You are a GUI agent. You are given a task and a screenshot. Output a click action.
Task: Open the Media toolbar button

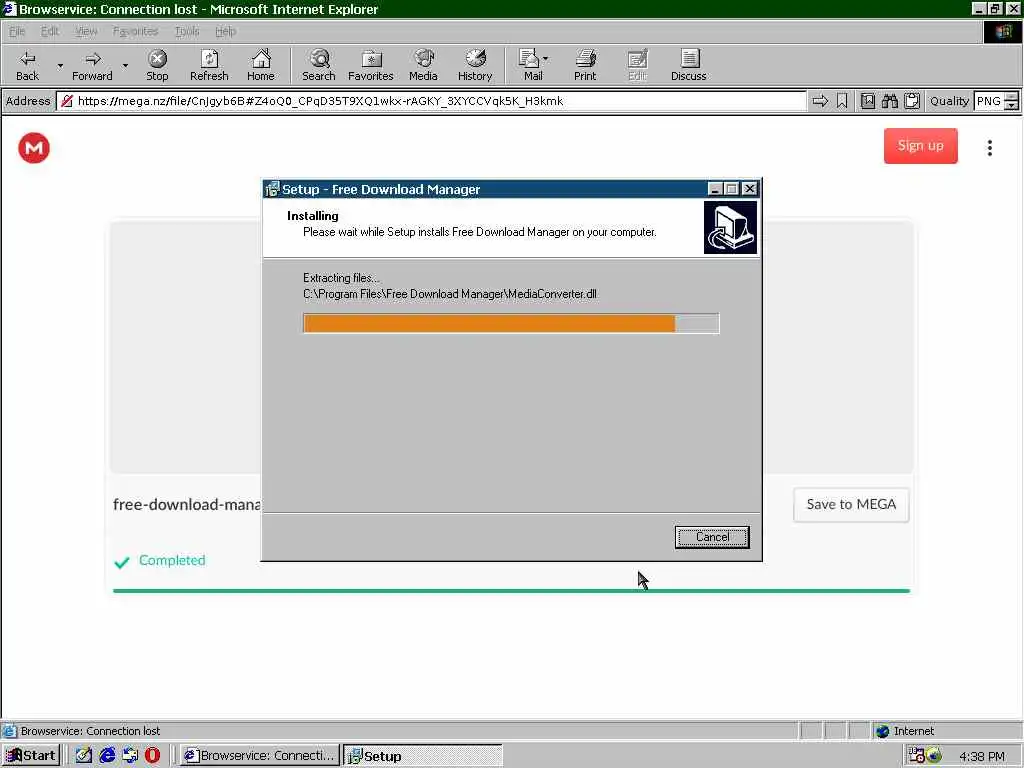pos(423,65)
